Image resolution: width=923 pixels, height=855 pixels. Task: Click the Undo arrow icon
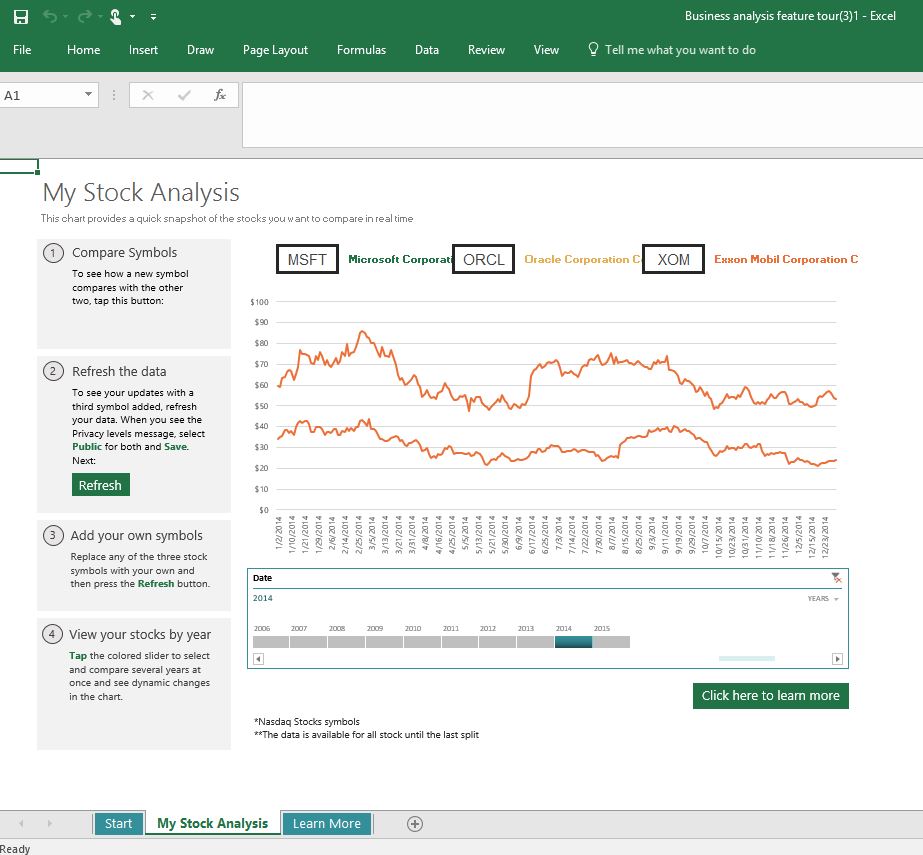(x=49, y=16)
